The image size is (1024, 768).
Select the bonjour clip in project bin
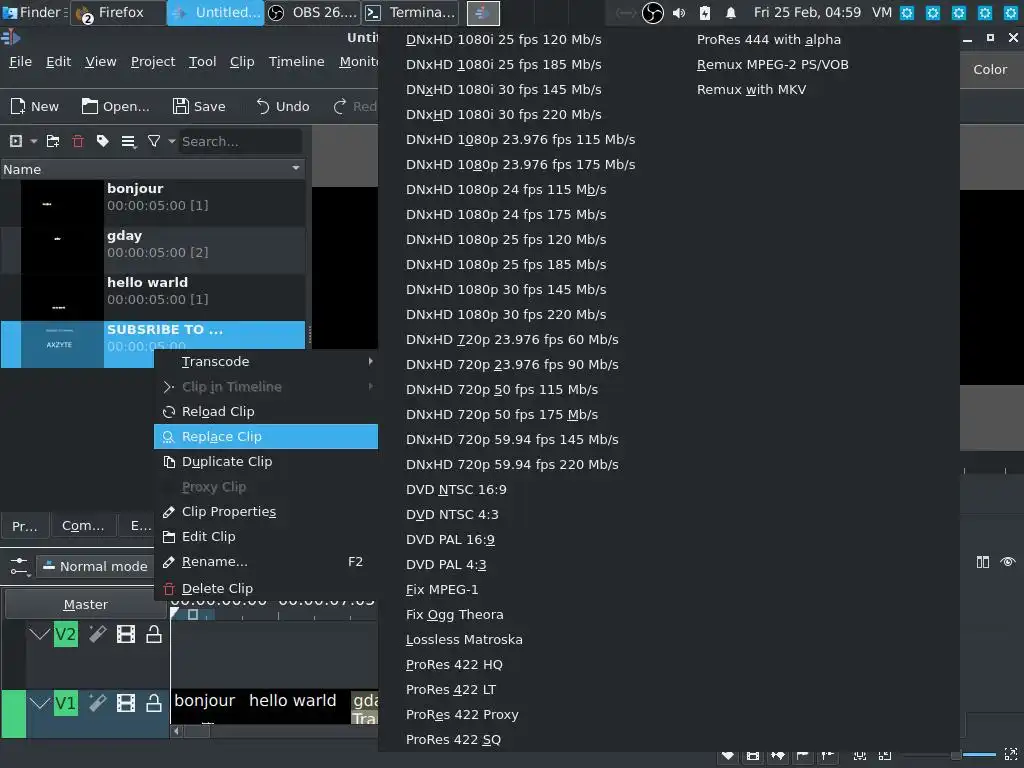pyautogui.click(x=153, y=203)
